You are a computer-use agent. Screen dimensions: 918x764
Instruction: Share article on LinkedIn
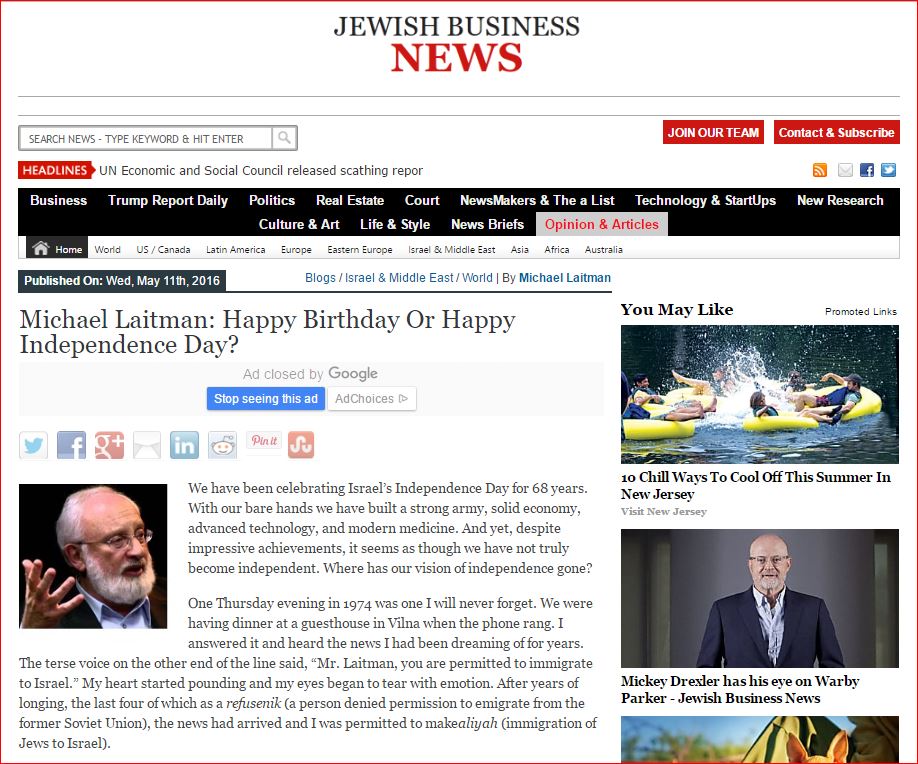click(x=184, y=445)
